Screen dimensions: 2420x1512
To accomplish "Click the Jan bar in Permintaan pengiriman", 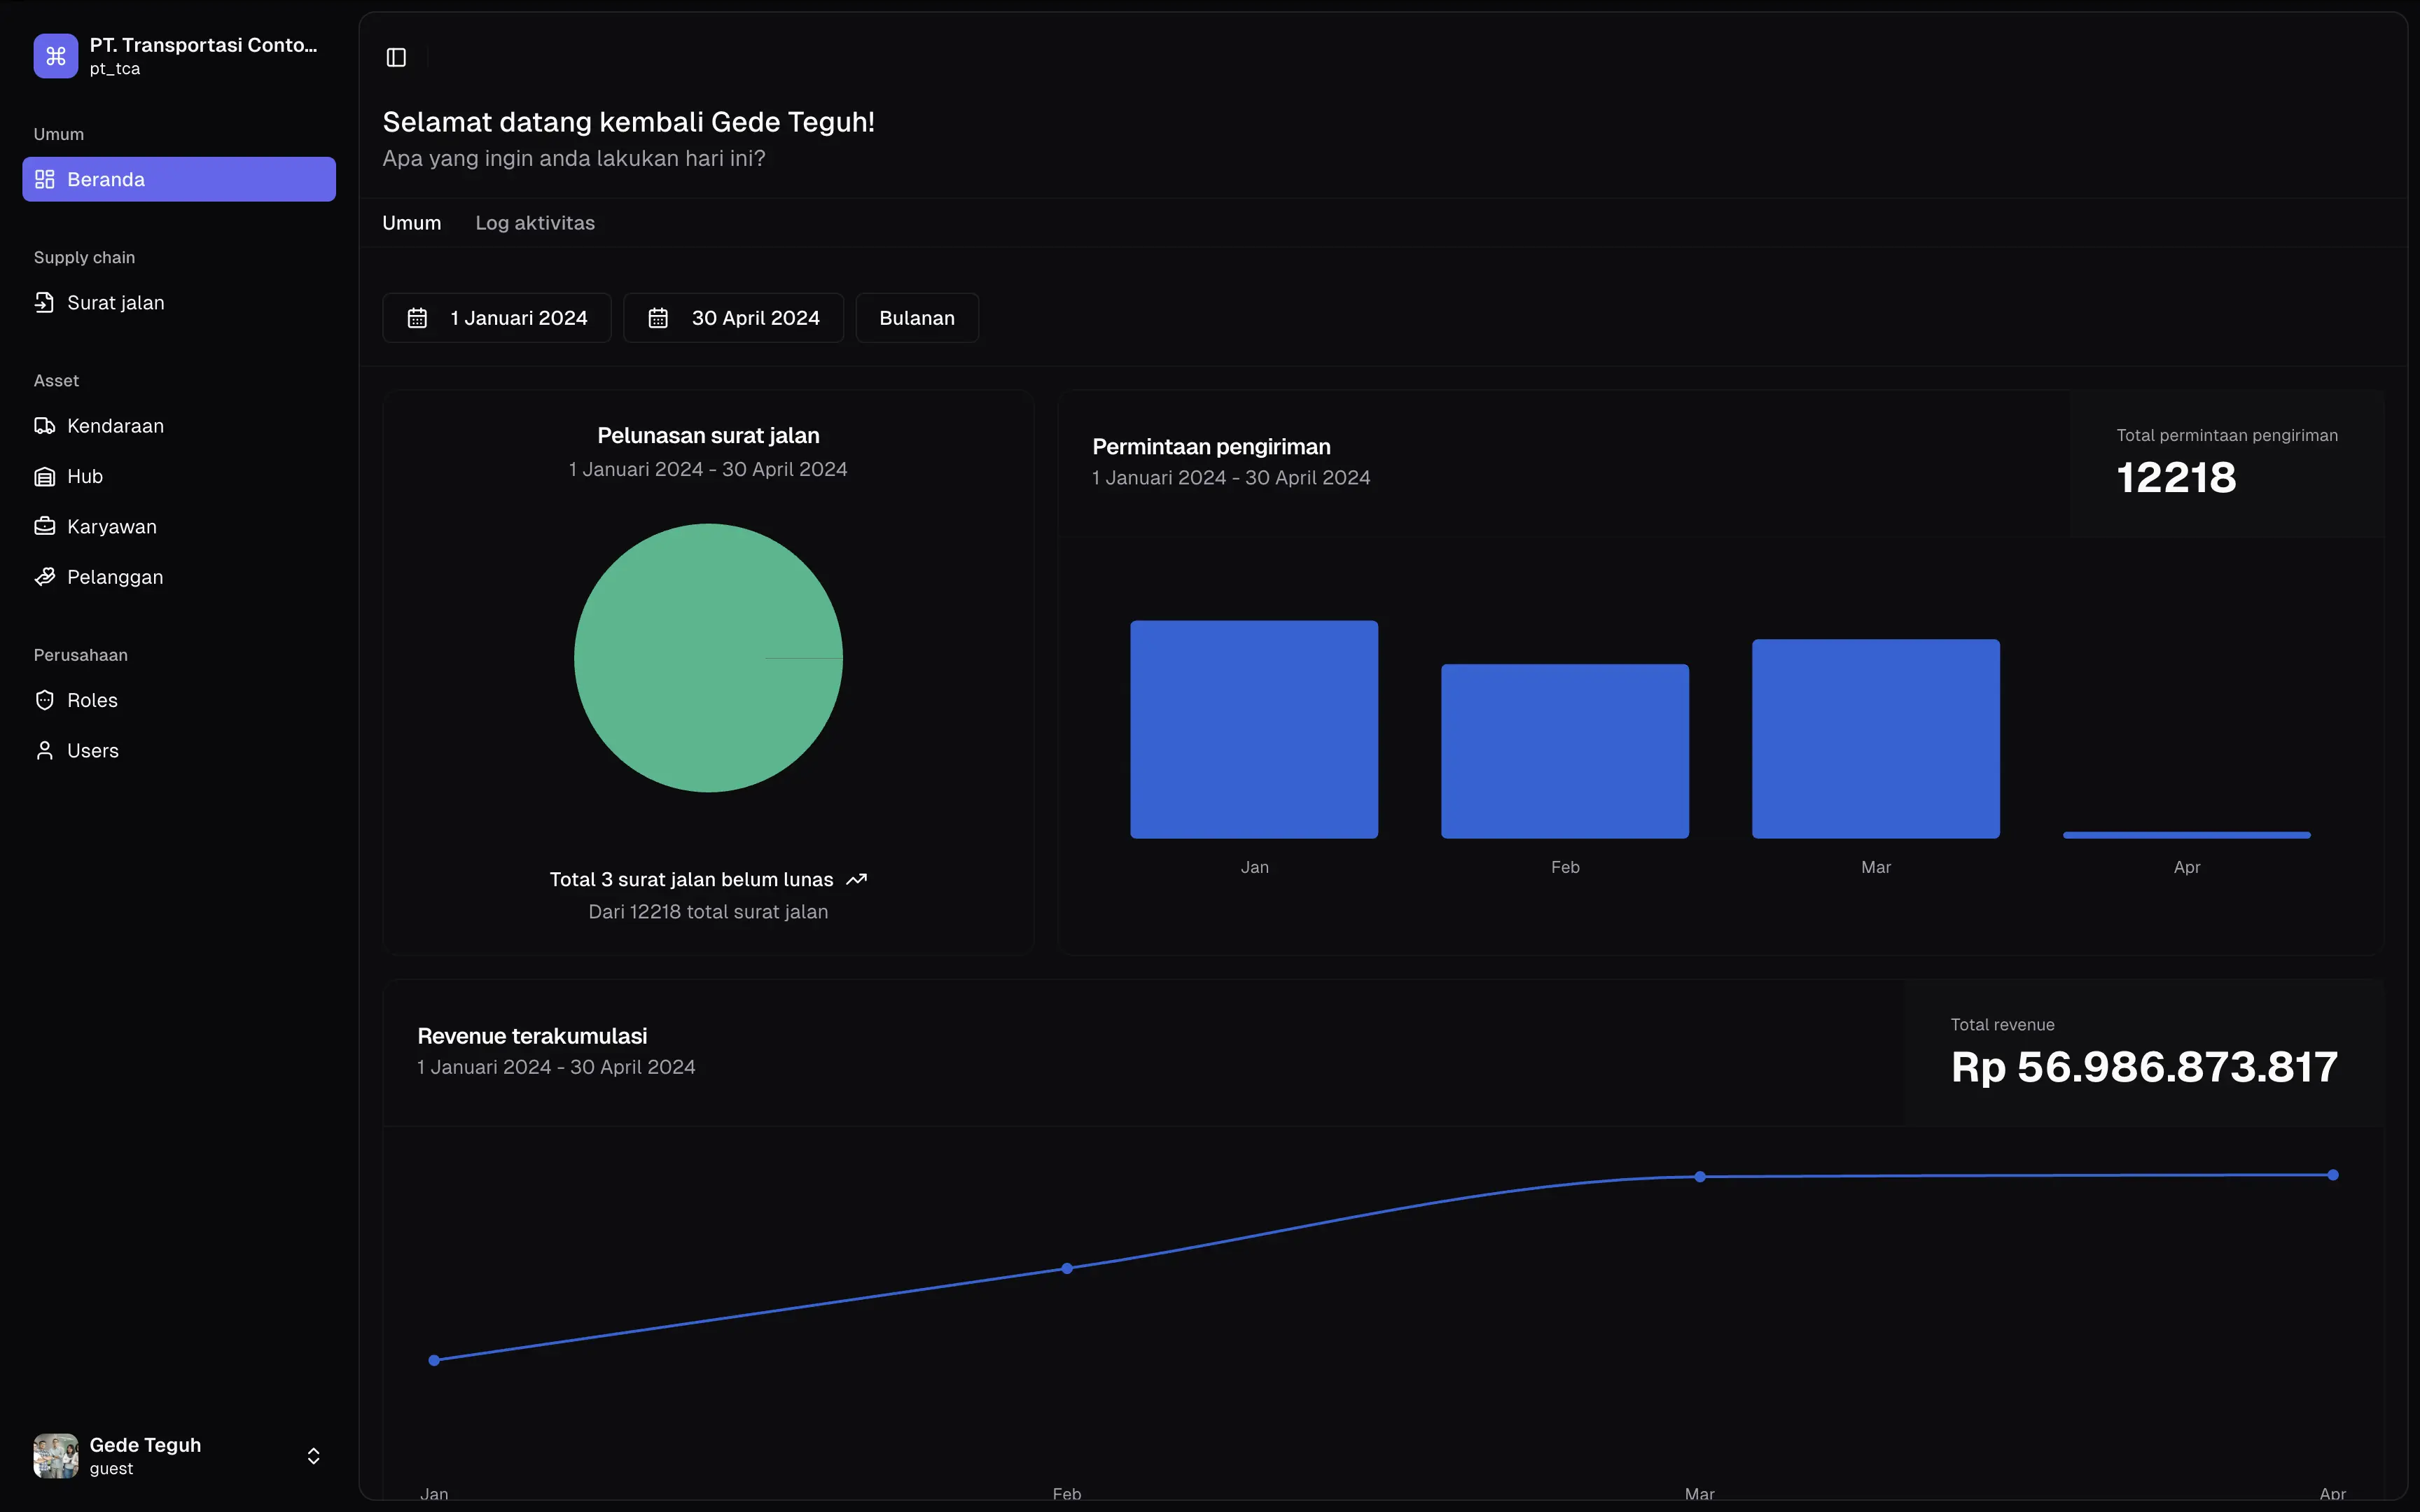I will (1254, 729).
